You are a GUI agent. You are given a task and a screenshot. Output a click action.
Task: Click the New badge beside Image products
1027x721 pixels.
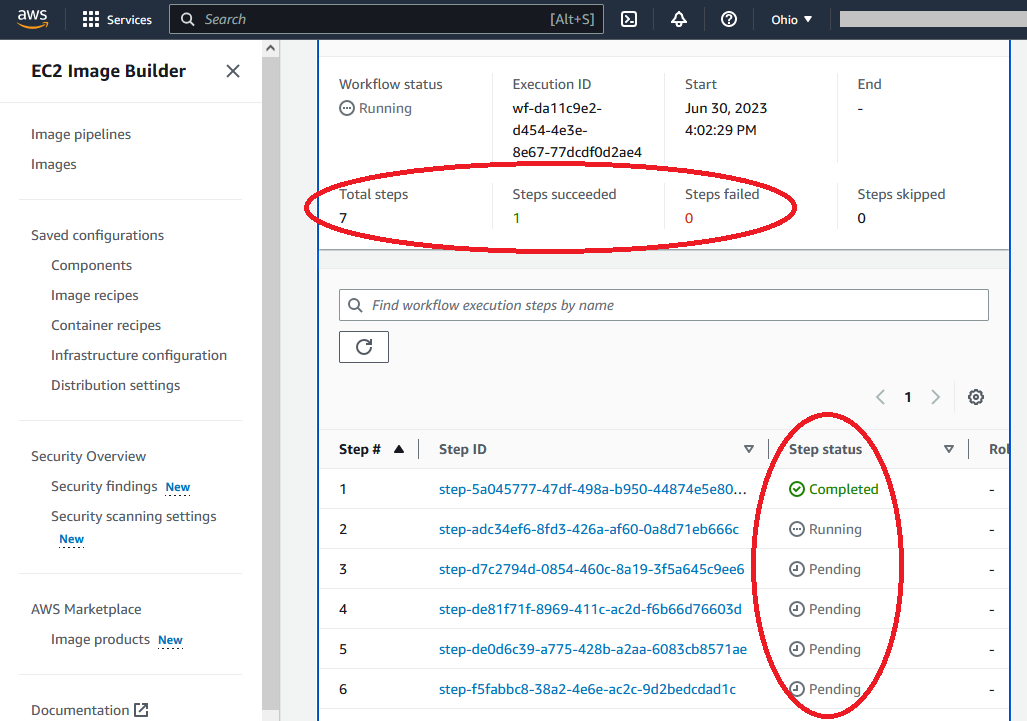coord(170,640)
